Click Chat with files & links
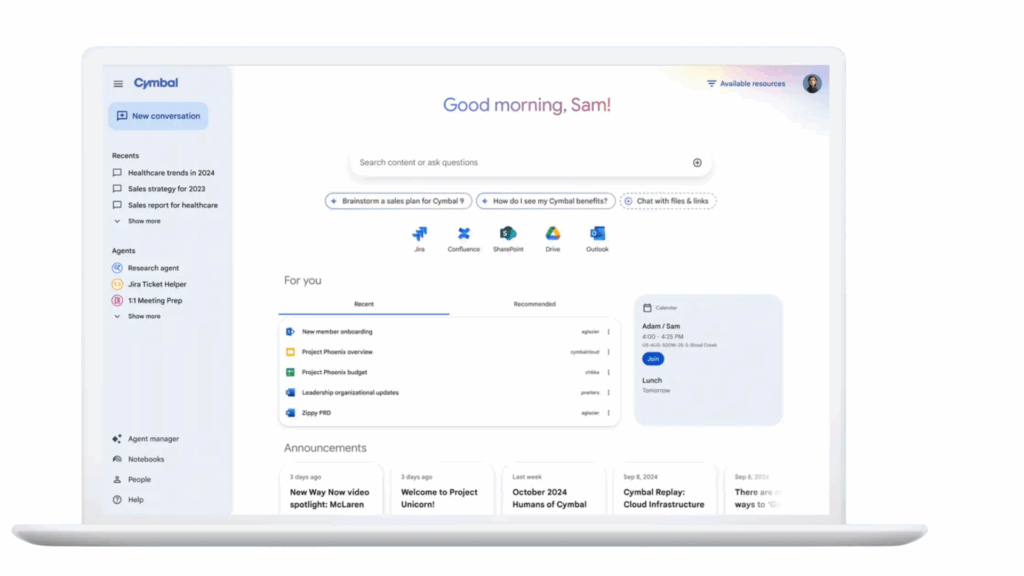This screenshot has width=1024, height=576. coord(667,201)
